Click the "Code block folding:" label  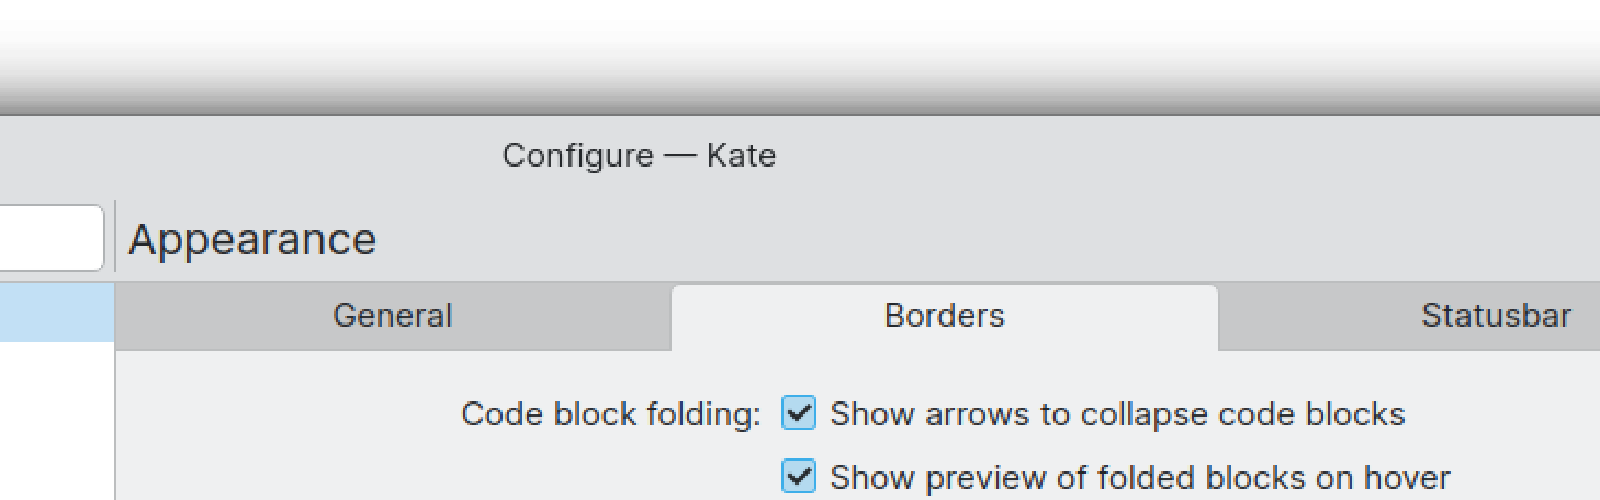click(610, 414)
